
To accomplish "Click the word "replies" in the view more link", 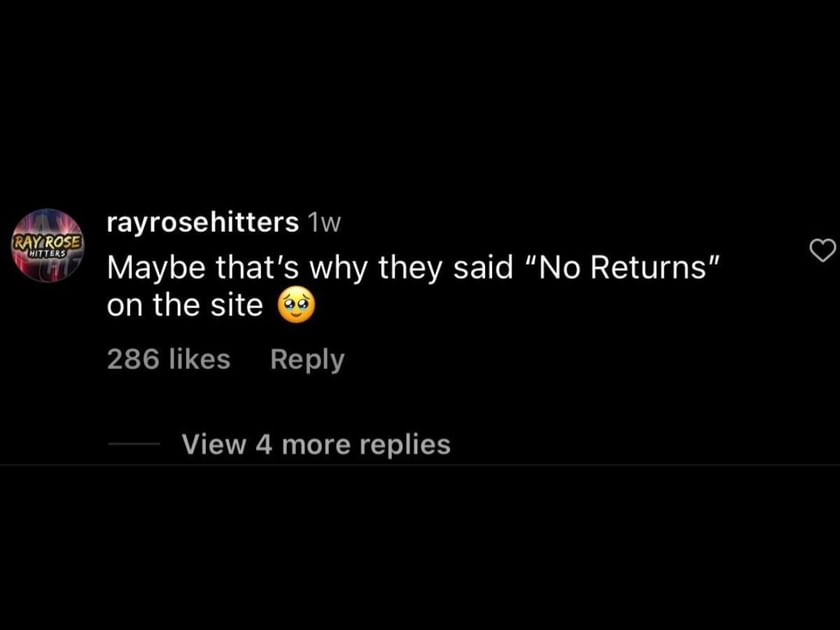I will pos(405,445).
